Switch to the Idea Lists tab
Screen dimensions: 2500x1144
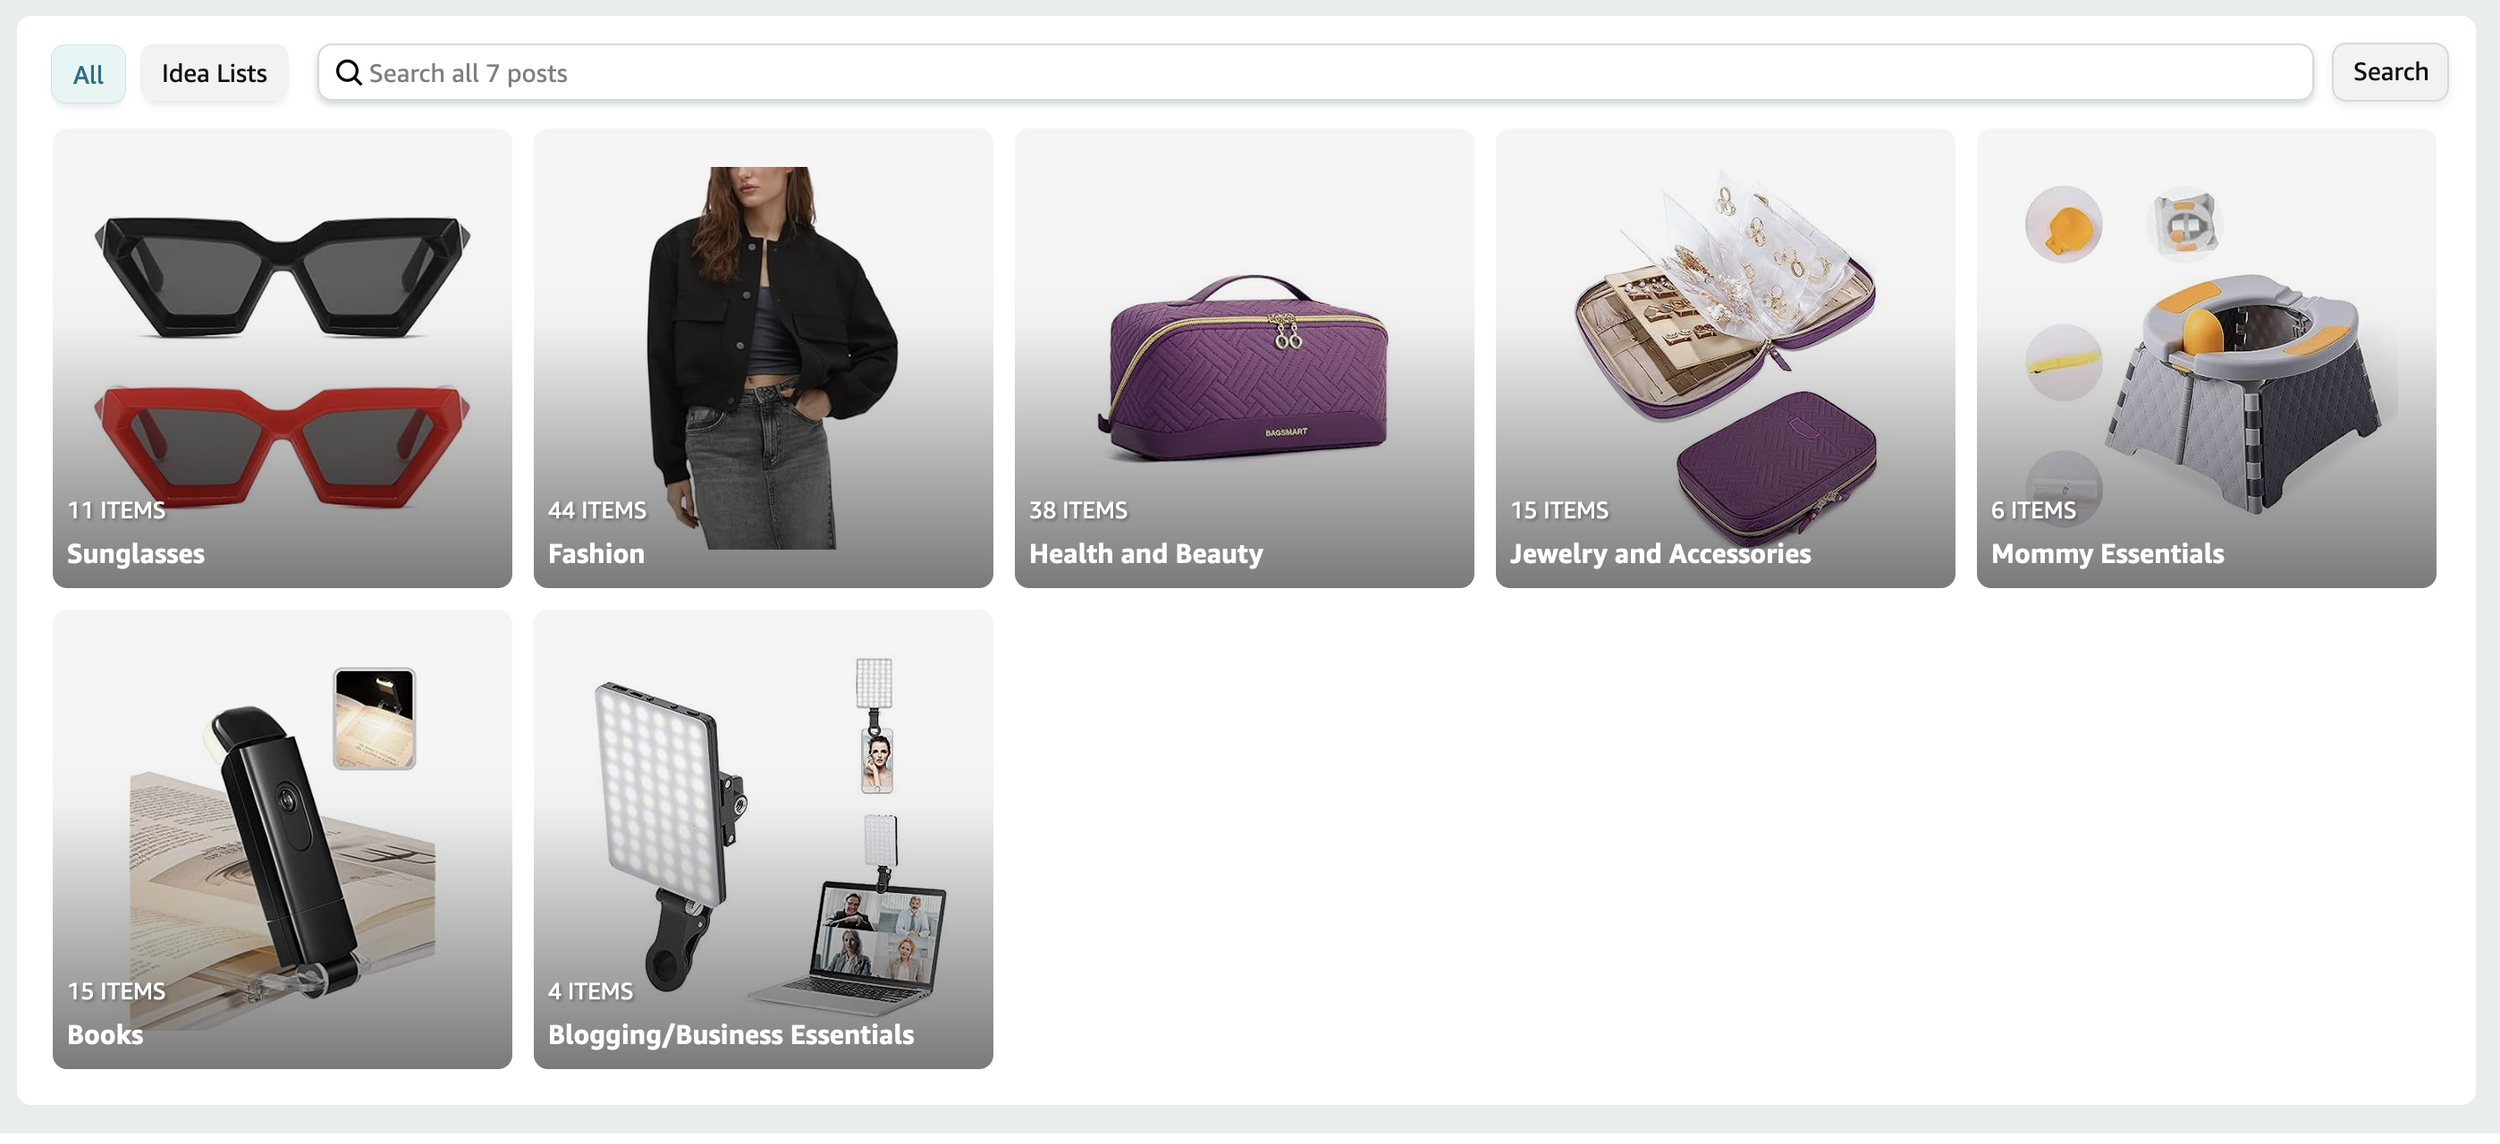coord(214,73)
